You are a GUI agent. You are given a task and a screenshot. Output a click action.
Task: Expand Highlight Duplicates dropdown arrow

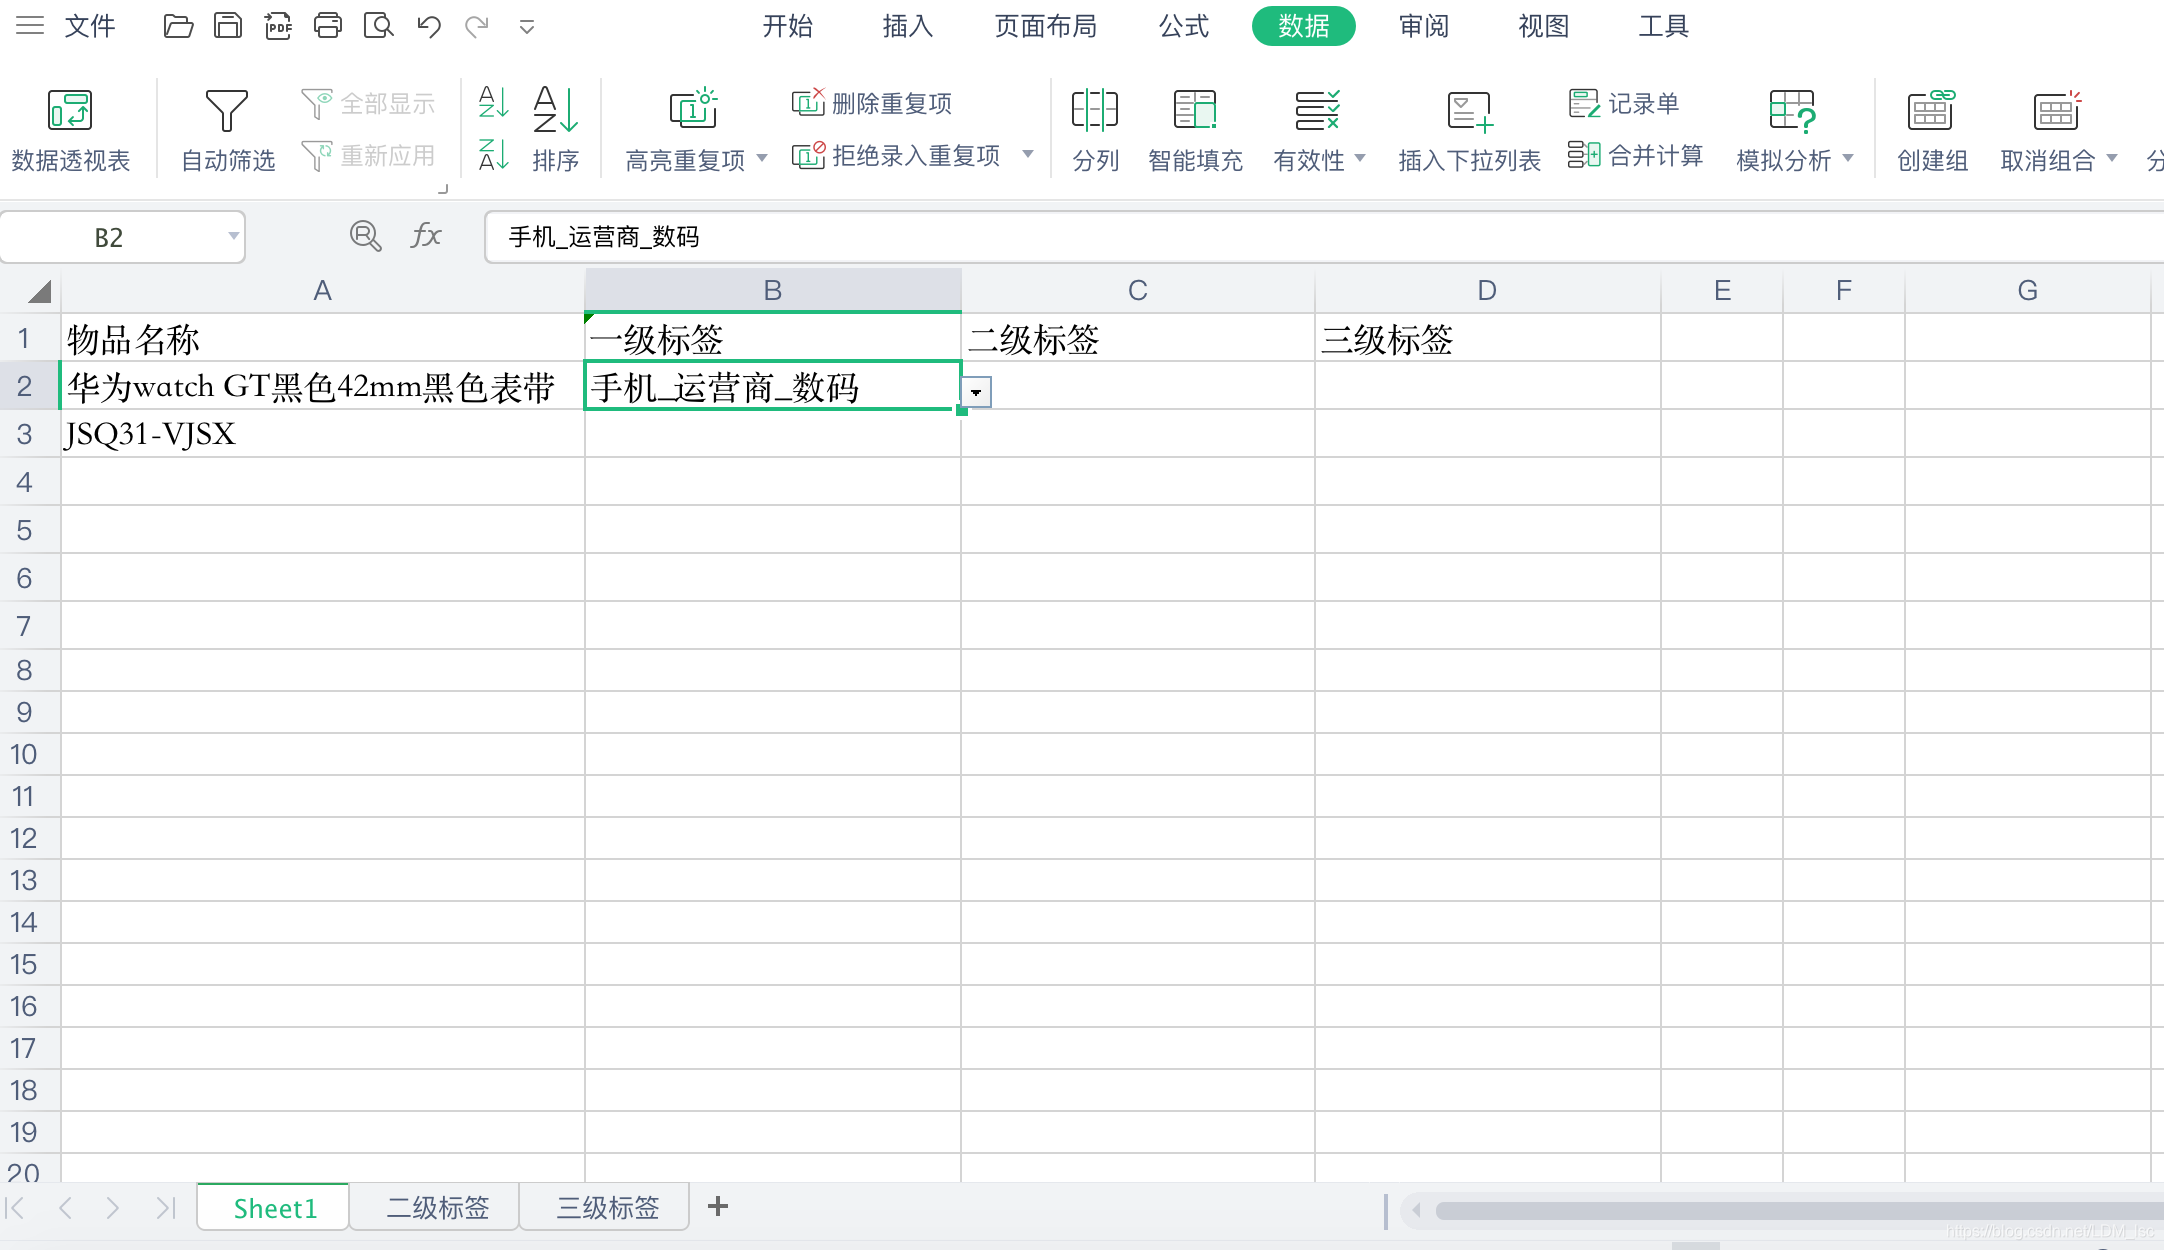pos(762,158)
